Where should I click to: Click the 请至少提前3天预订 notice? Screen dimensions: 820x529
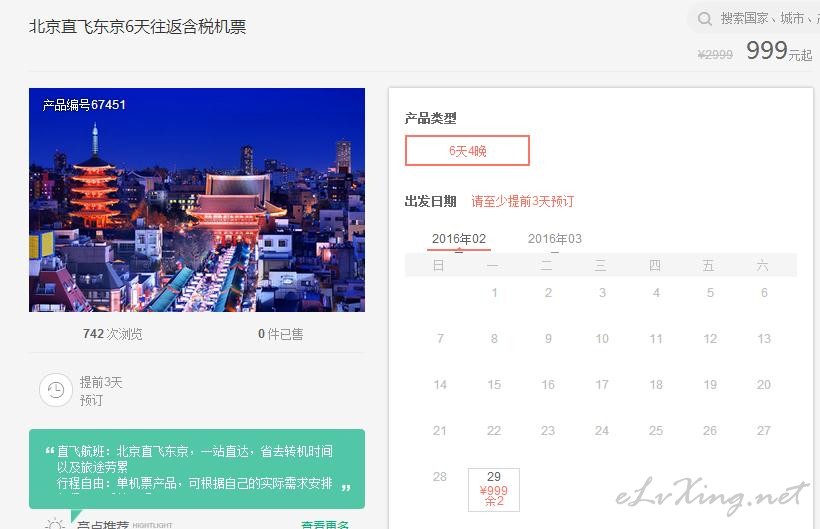point(522,201)
